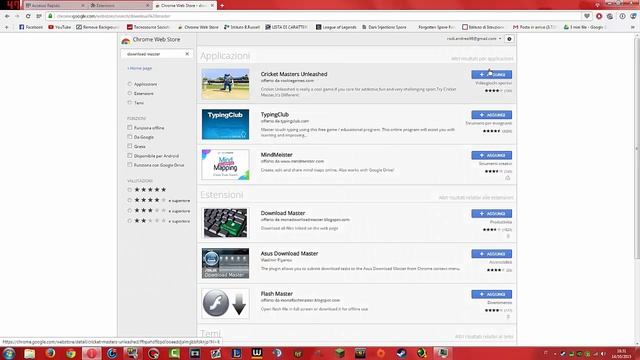Add the Asus Download Master extension
The image size is (640, 360).
[x=491, y=254]
